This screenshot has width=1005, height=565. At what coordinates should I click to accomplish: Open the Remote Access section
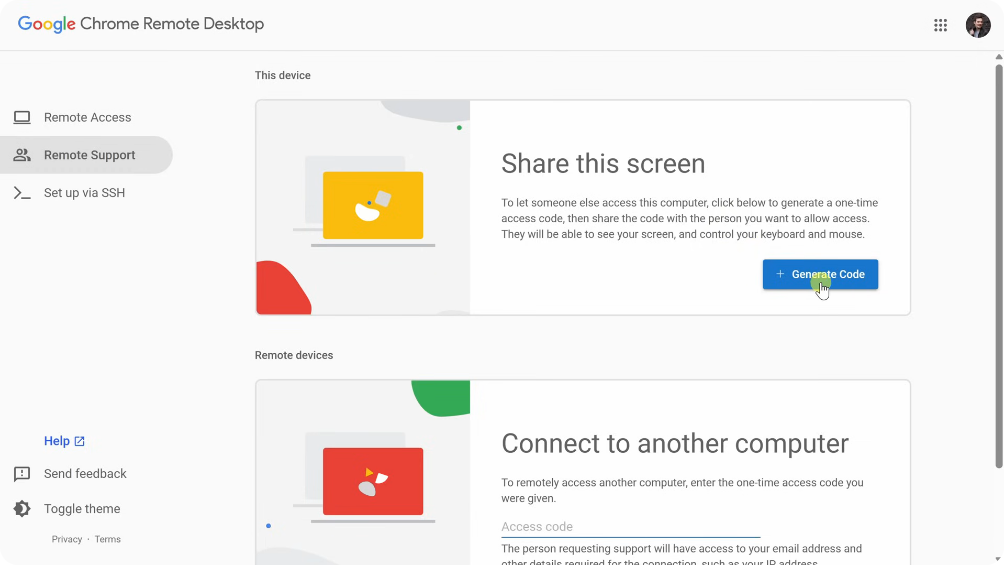87,117
